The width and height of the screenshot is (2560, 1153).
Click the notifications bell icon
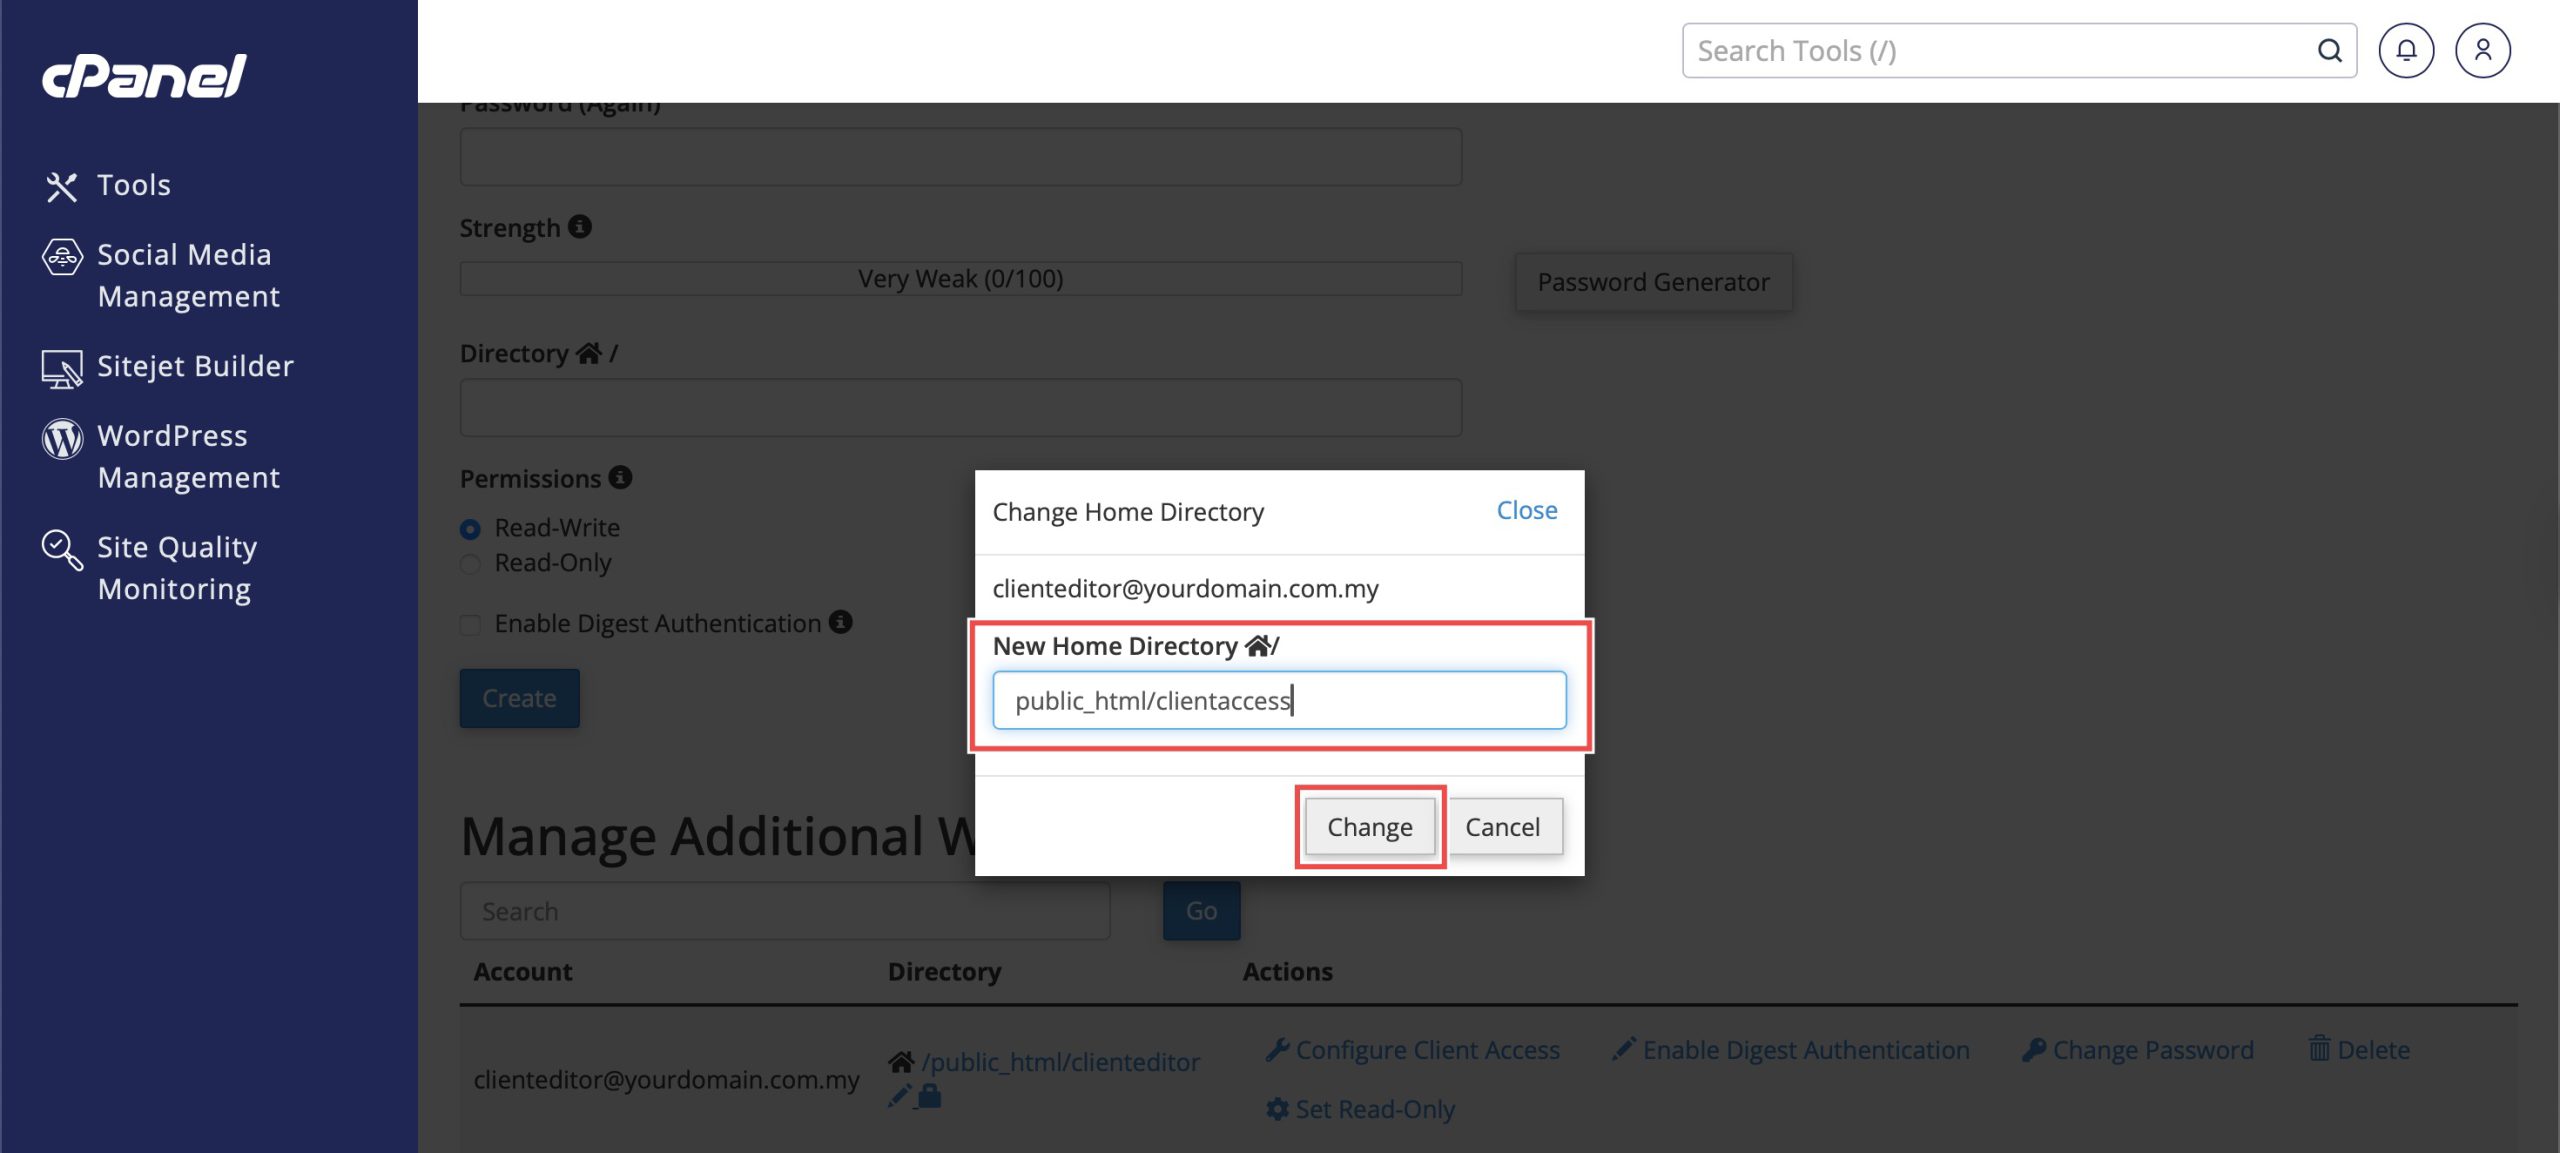[2405, 51]
